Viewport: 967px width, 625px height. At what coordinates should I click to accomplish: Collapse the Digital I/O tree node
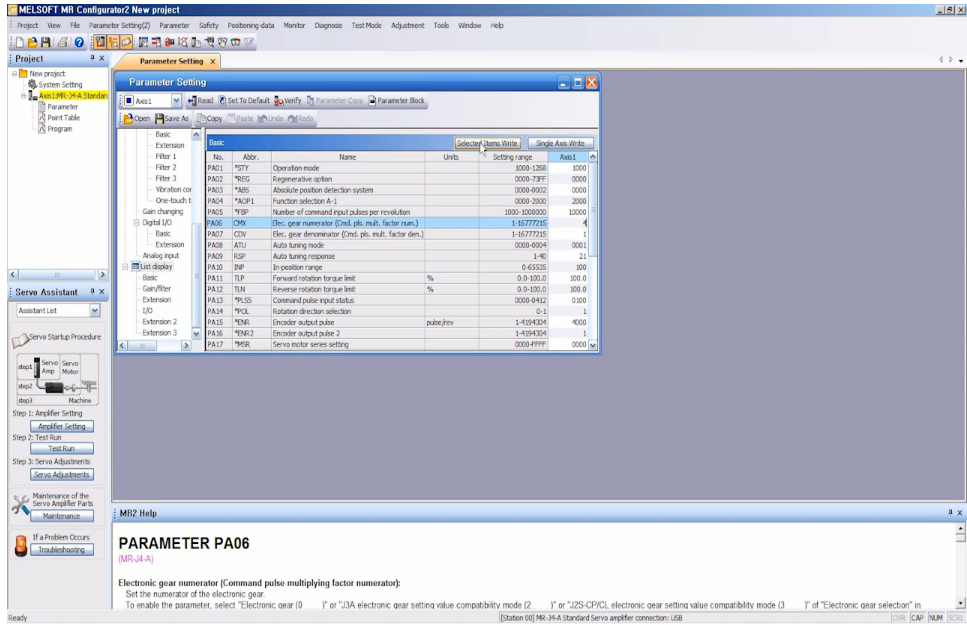(135, 222)
